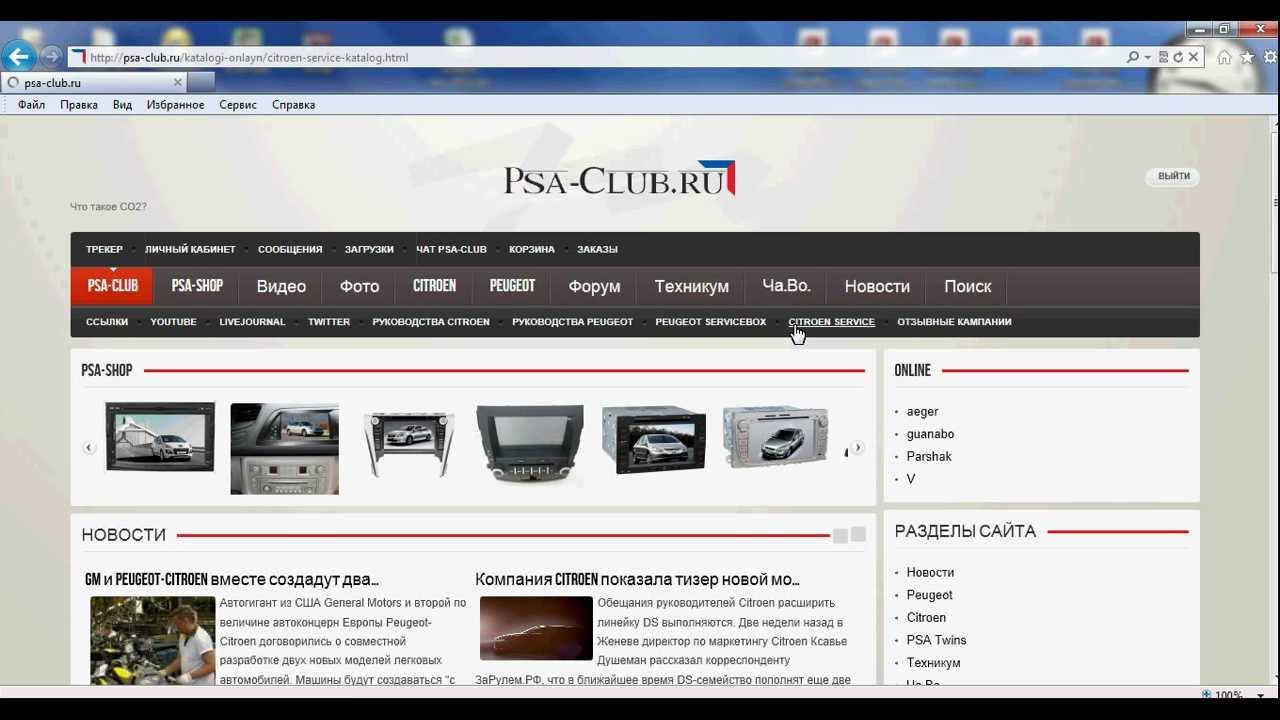
Task: Open the browser Home icon
Action: point(1224,57)
